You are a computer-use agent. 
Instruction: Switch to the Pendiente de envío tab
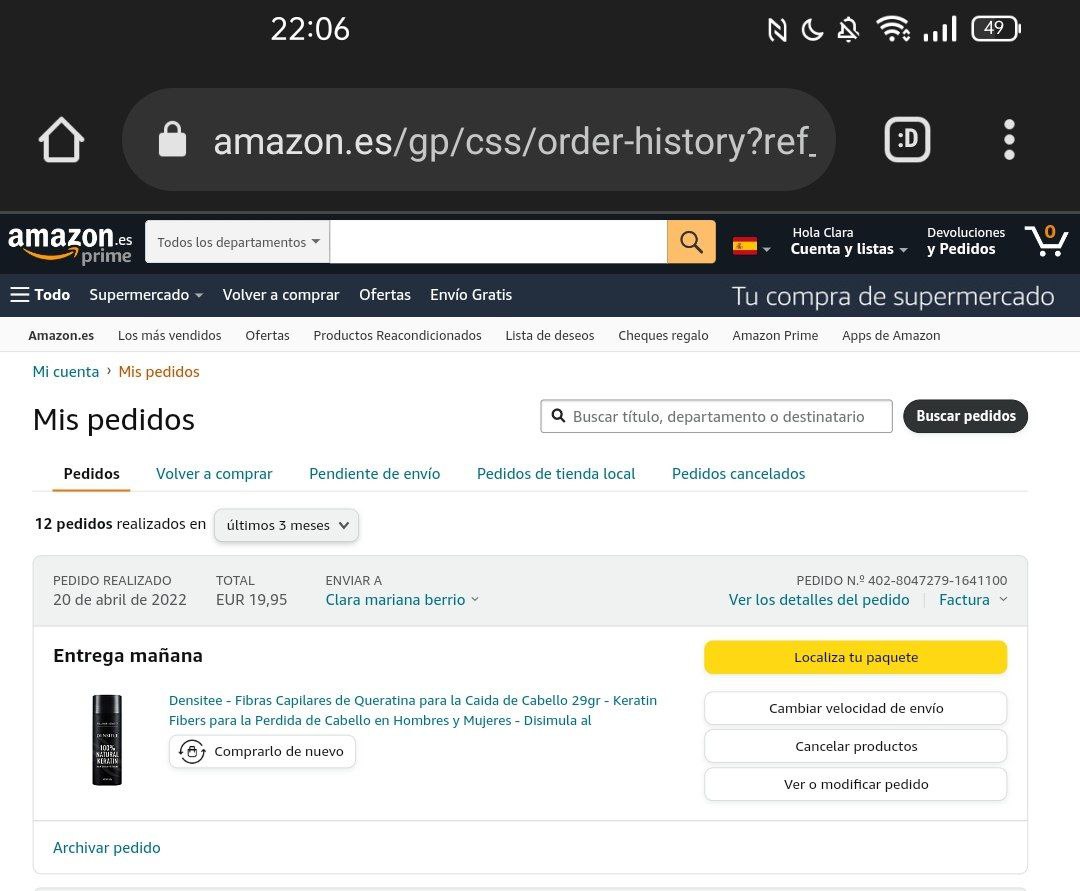tap(375, 474)
